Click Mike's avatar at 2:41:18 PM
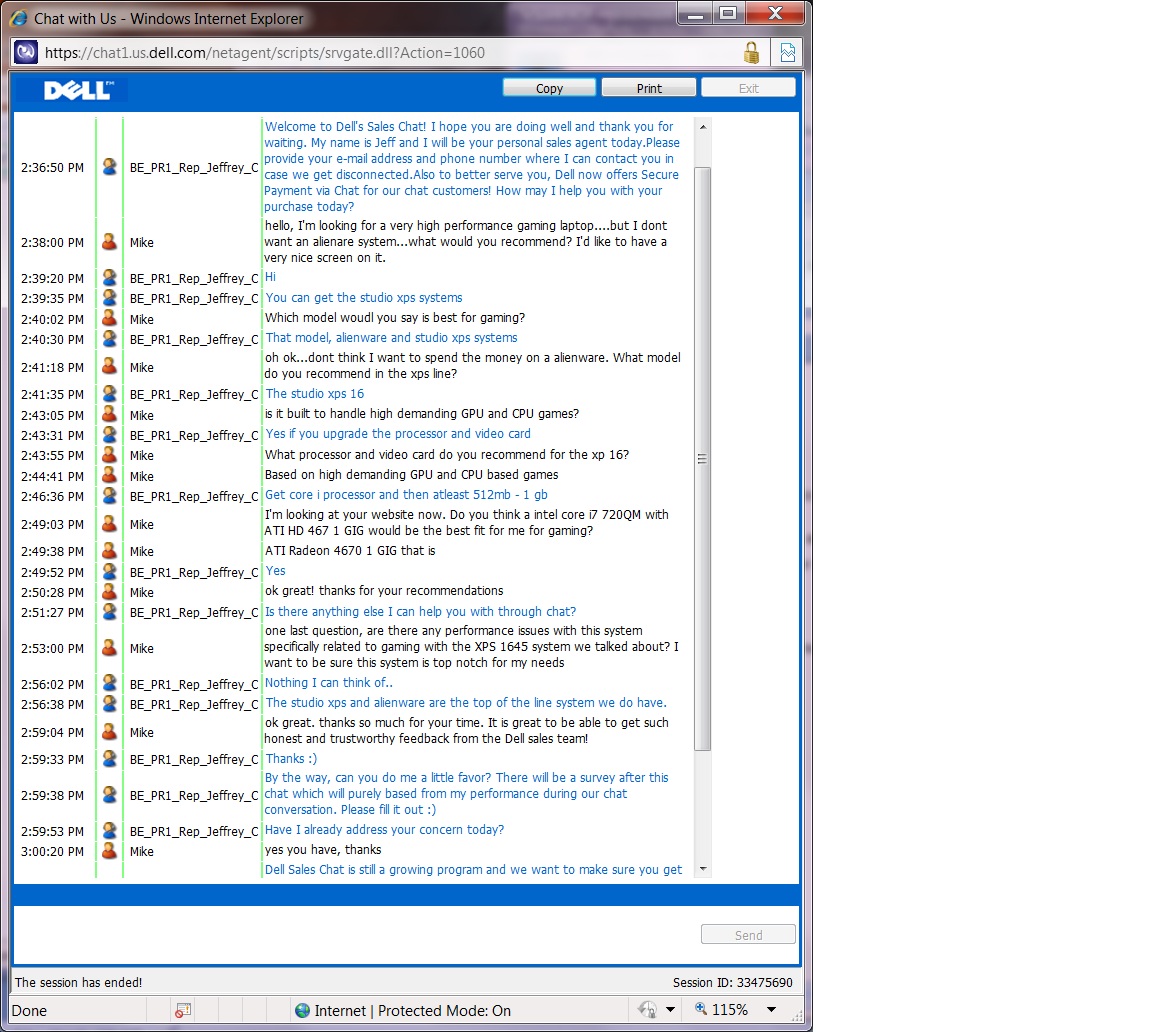Screen dimensions: 1152x1032 point(109,366)
